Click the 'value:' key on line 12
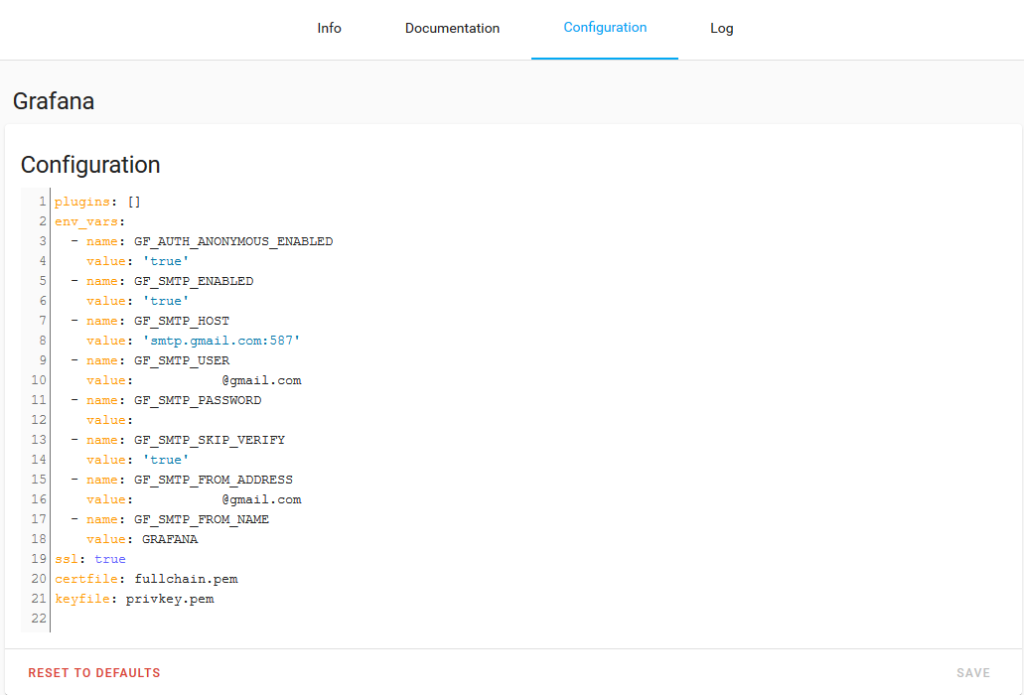1024x695 pixels. (x=110, y=420)
